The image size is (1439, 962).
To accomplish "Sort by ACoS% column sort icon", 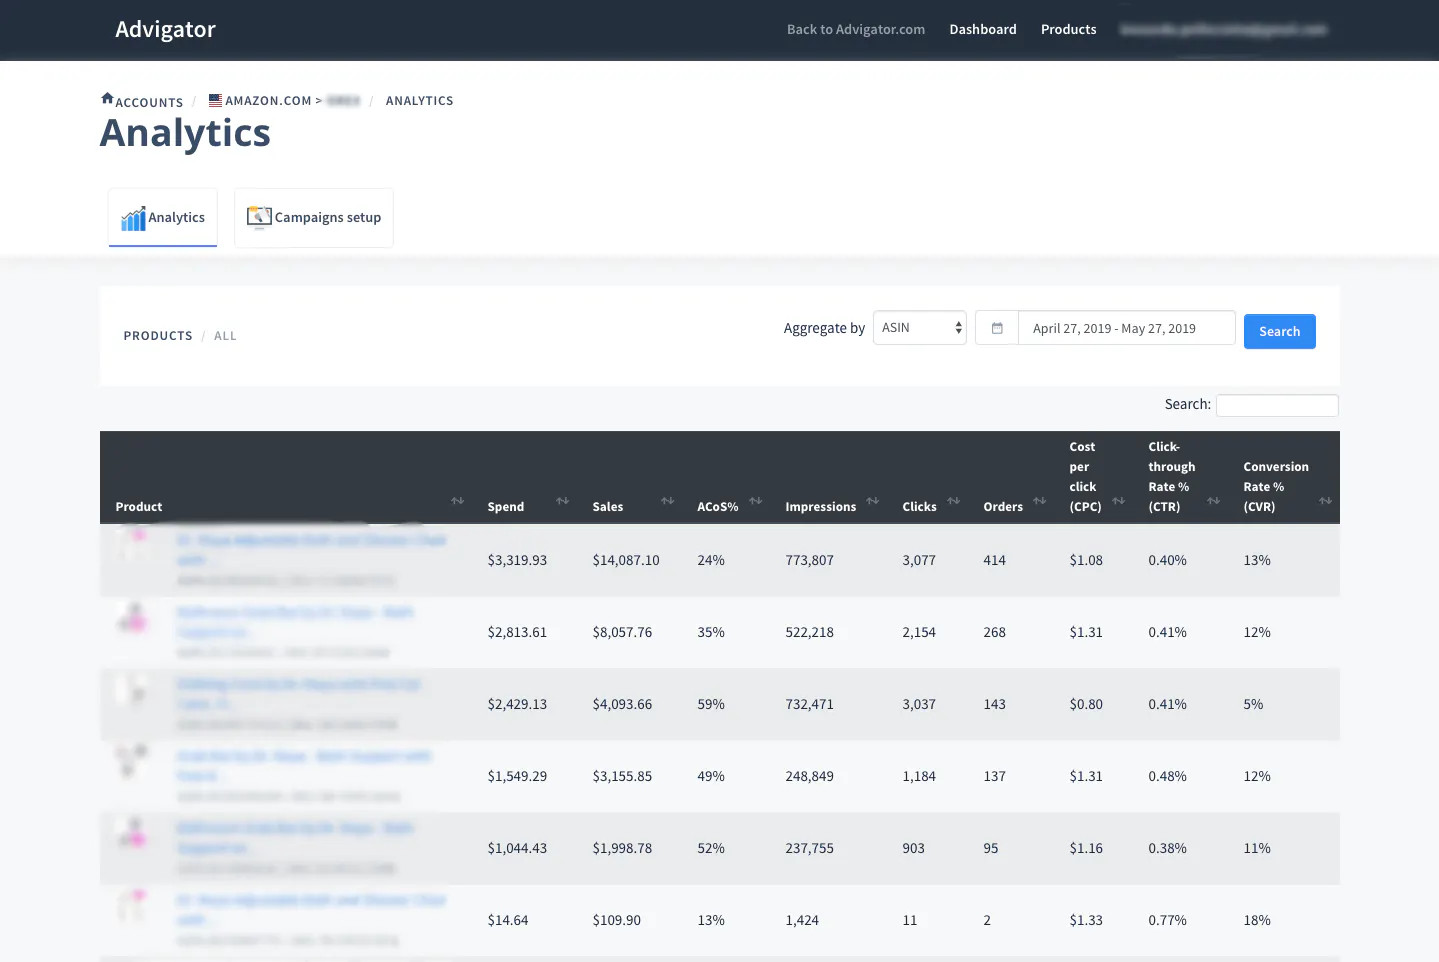I will click(756, 500).
